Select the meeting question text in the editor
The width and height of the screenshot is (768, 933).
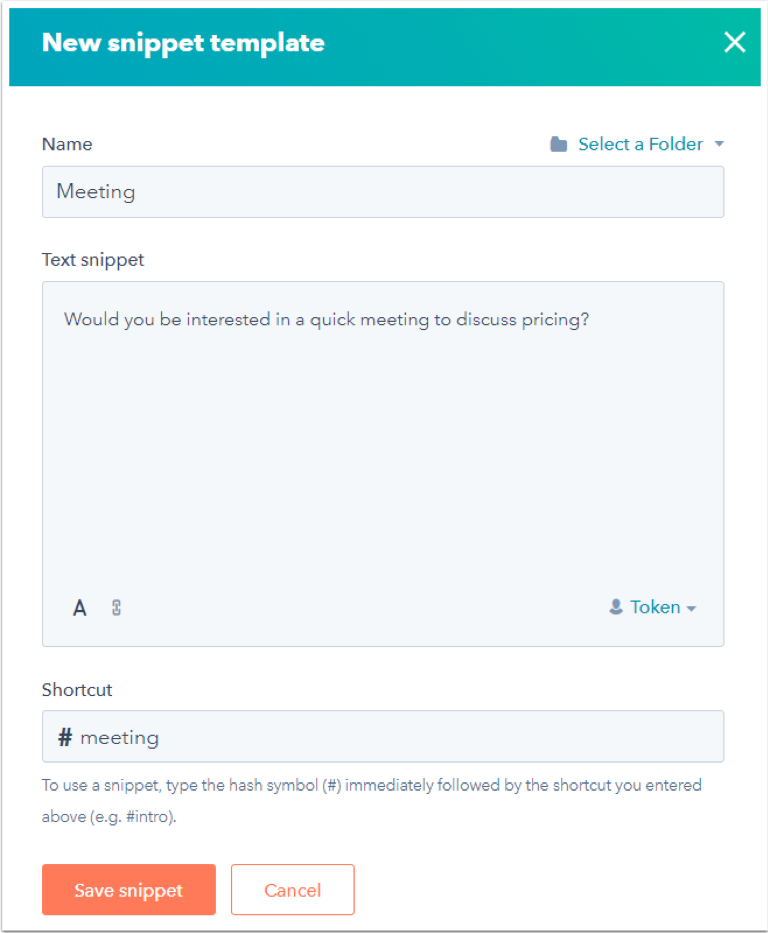(x=320, y=319)
